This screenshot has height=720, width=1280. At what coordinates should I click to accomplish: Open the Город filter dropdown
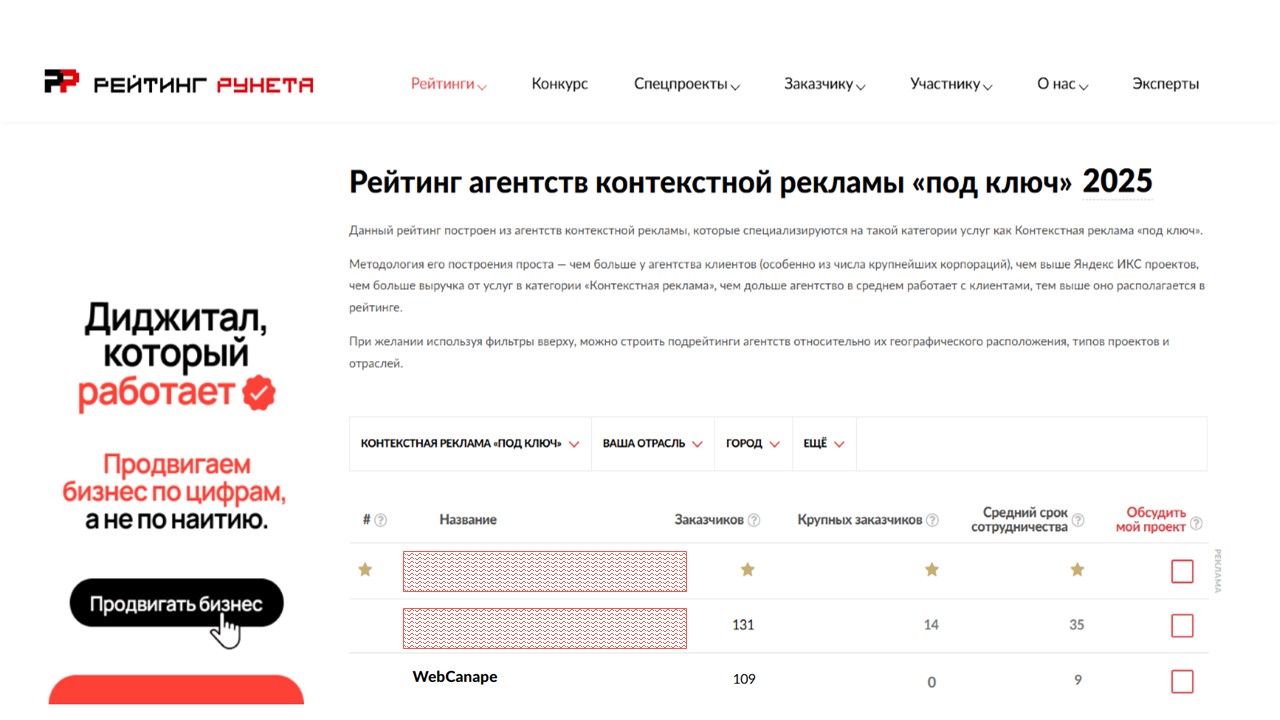tap(752, 444)
